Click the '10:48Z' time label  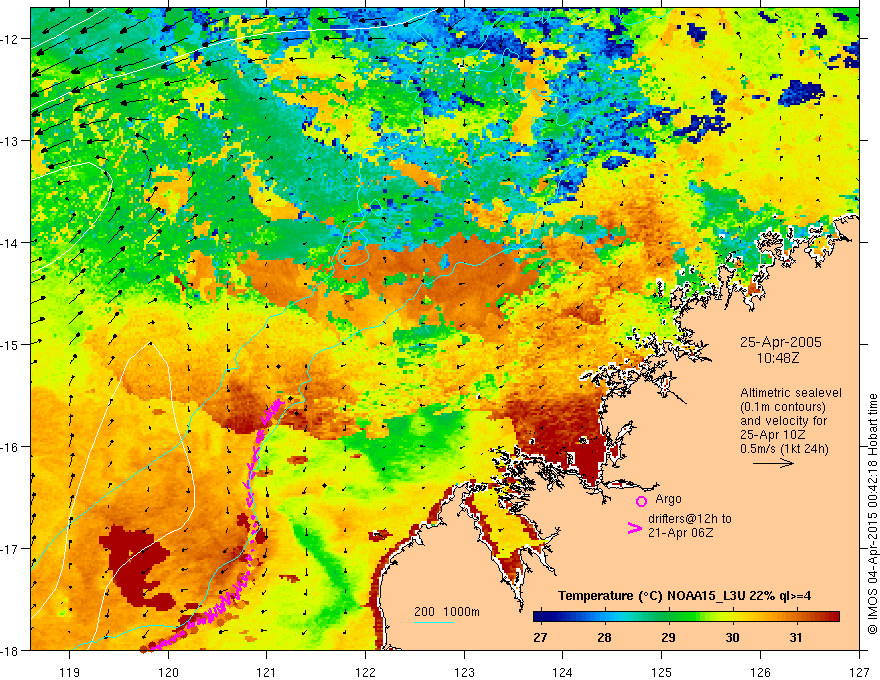(778, 358)
